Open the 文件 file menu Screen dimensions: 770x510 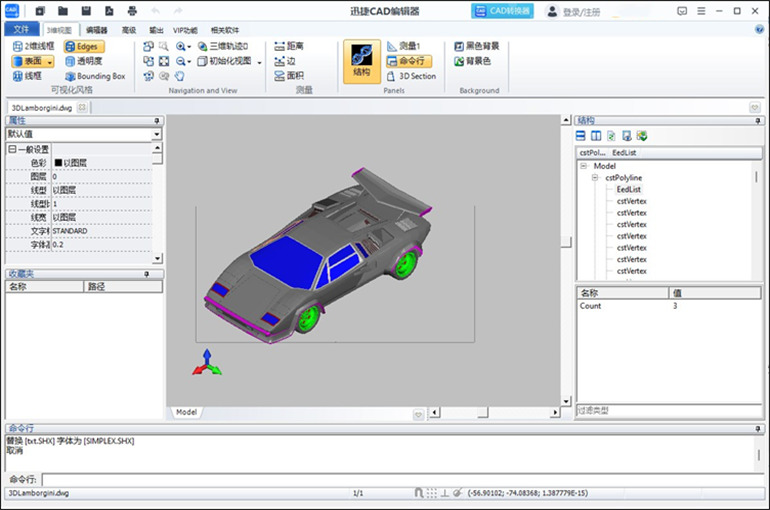(x=21, y=29)
